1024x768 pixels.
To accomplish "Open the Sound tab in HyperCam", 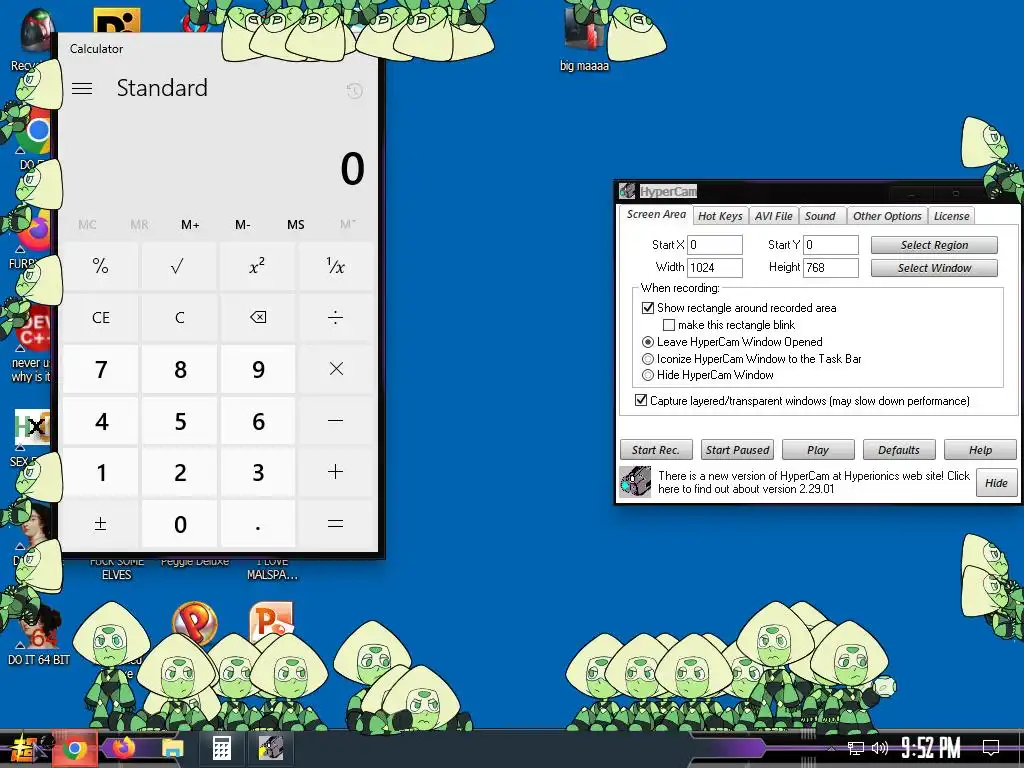I will [820, 216].
